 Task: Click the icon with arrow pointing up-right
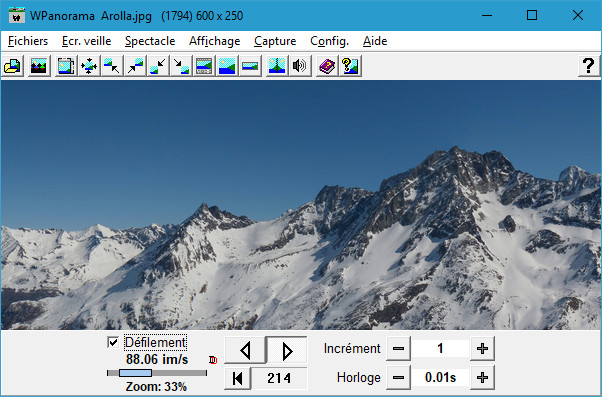(135, 66)
